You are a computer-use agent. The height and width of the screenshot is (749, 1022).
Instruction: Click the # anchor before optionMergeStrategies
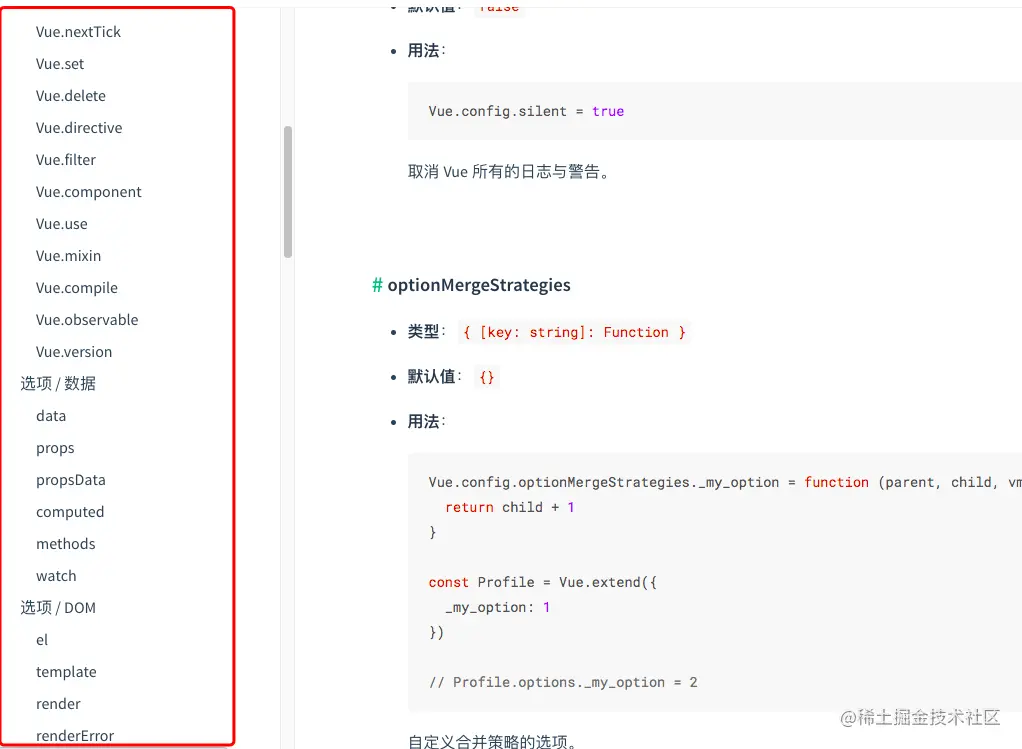point(377,285)
